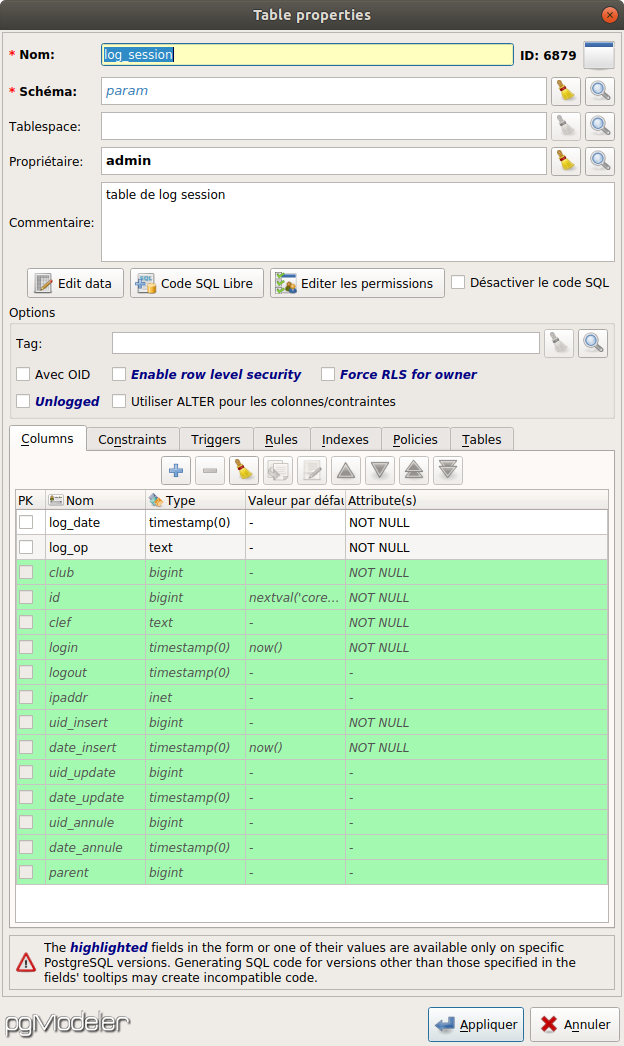Image resolution: width=624 pixels, height=1046 pixels.
Task: Clear all columns with the broom icon
Action: (244, 470)
